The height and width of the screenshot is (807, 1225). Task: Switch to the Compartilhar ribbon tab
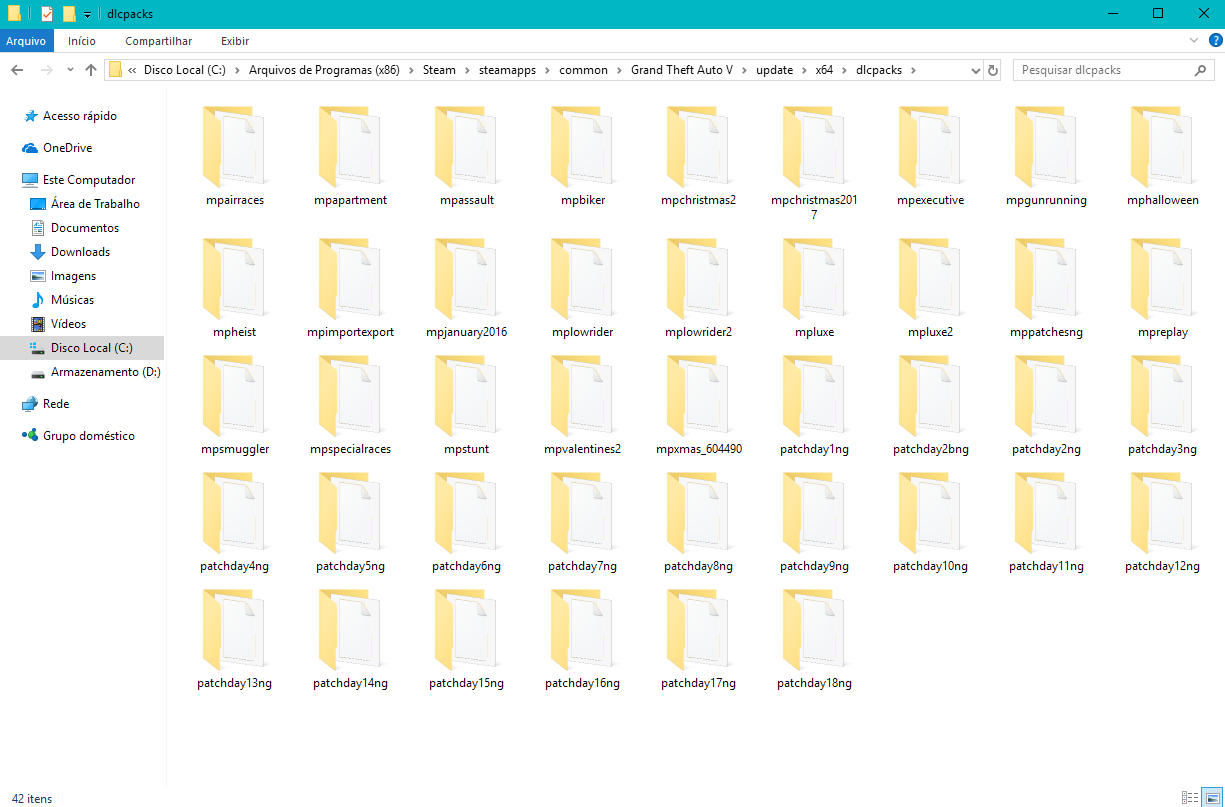pos(158,41)
